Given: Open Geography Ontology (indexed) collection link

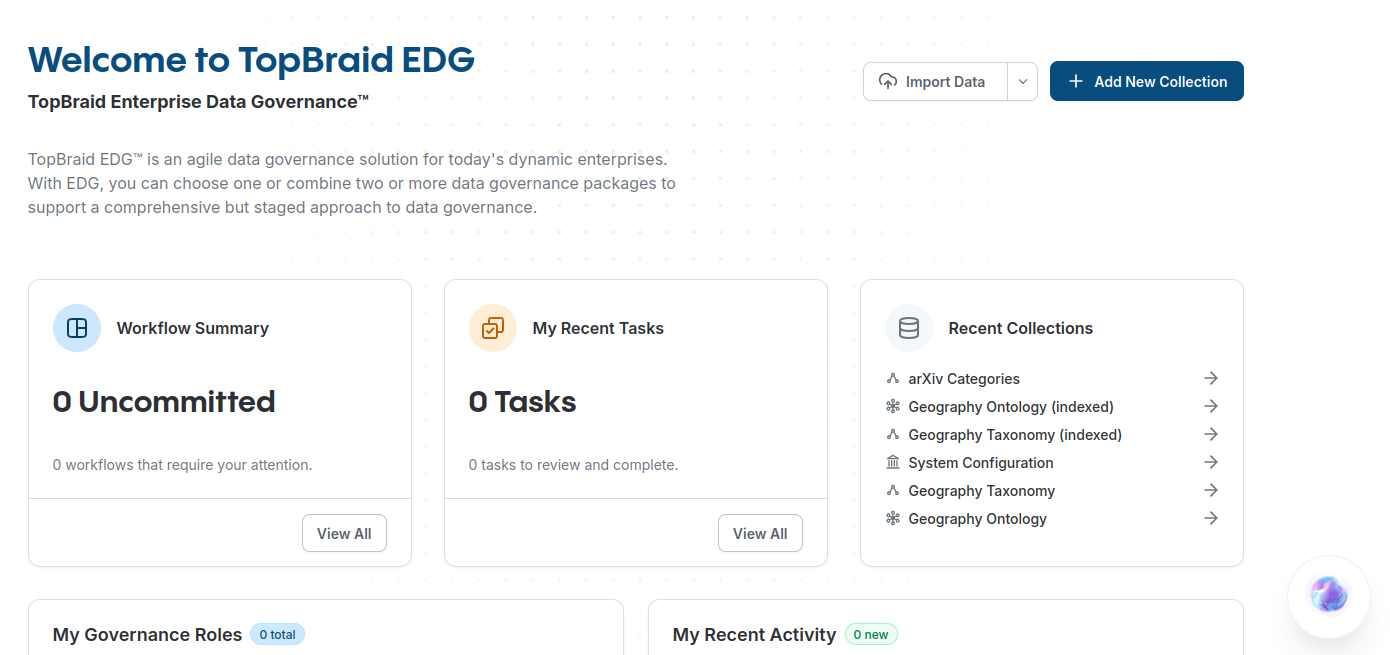Looking at the screenshot, I should pyautogui.click(x=1010, y=407).
